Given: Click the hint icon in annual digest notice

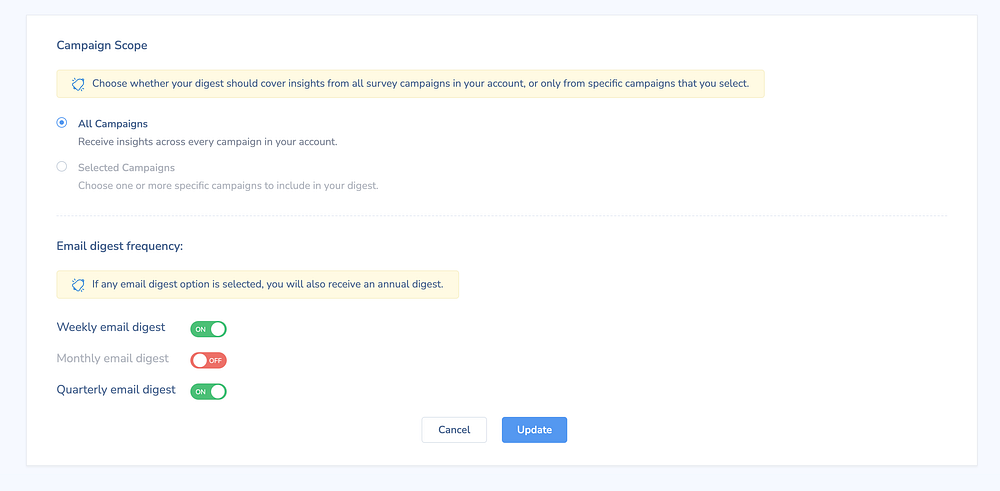Looking at the screenshot, I should point(78,285).
